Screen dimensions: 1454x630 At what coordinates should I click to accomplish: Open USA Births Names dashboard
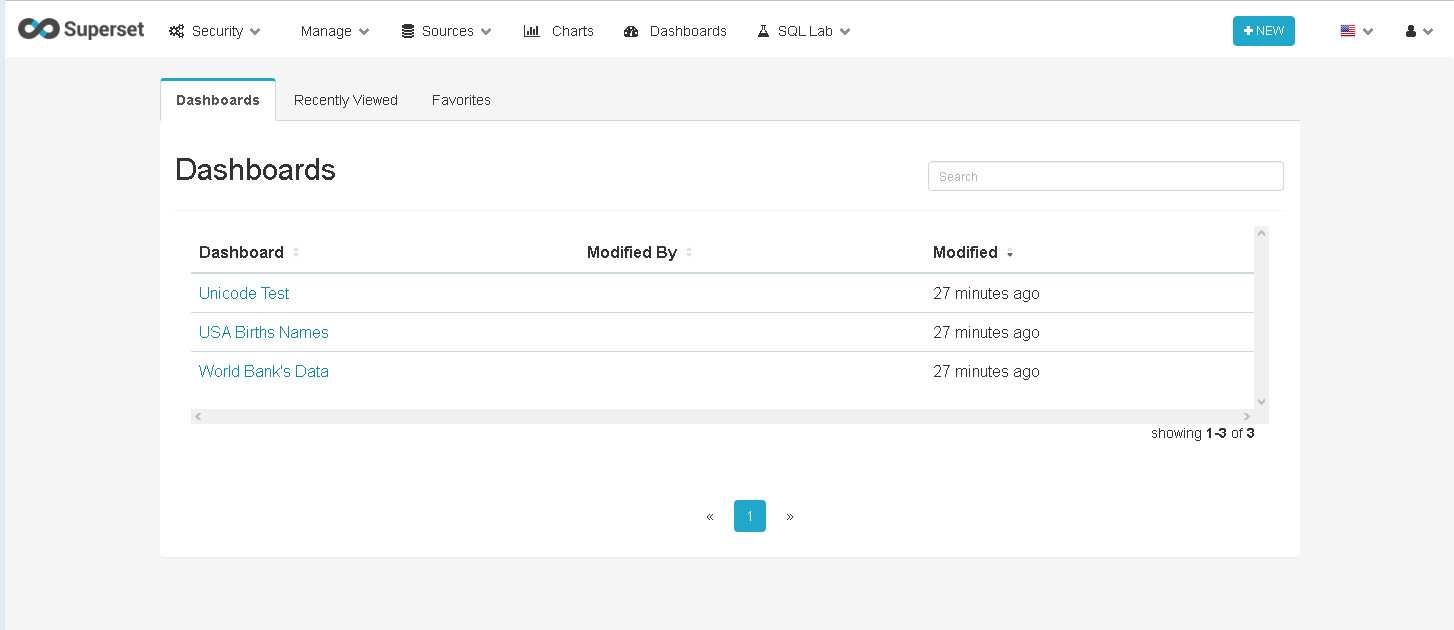(264, 332)
